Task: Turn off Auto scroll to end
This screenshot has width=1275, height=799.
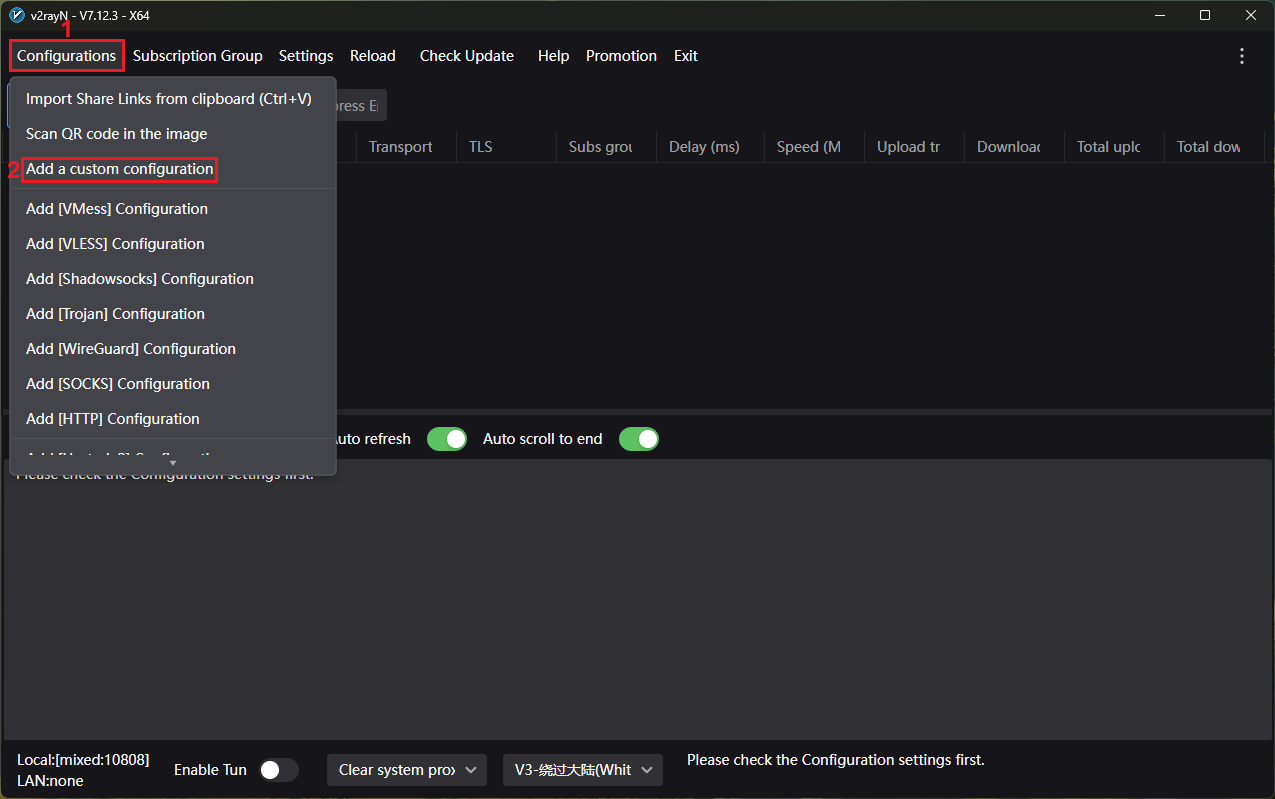Action: pyautogui.click(x=638, y=439)
